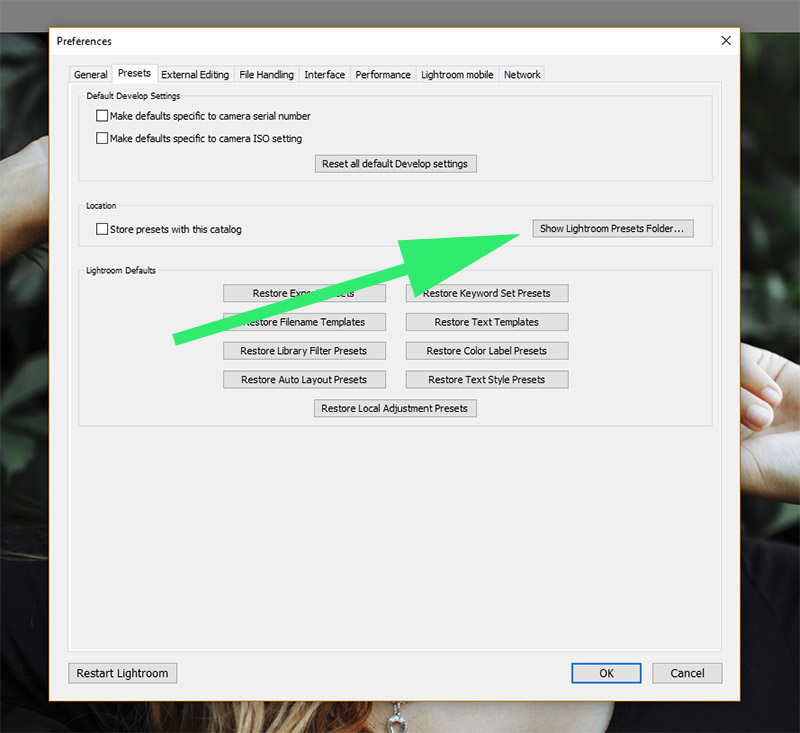The height and width of the screenshot is (733, 800).
Task: Enable defaults specific to camera serial number
Action: [x=102, y=116]
